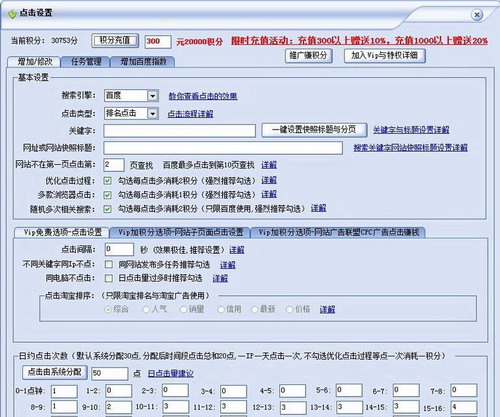500x417 pixels.
Task: Enable the 同电脑不点击 checkbox
Action: (x=109, y=278)
